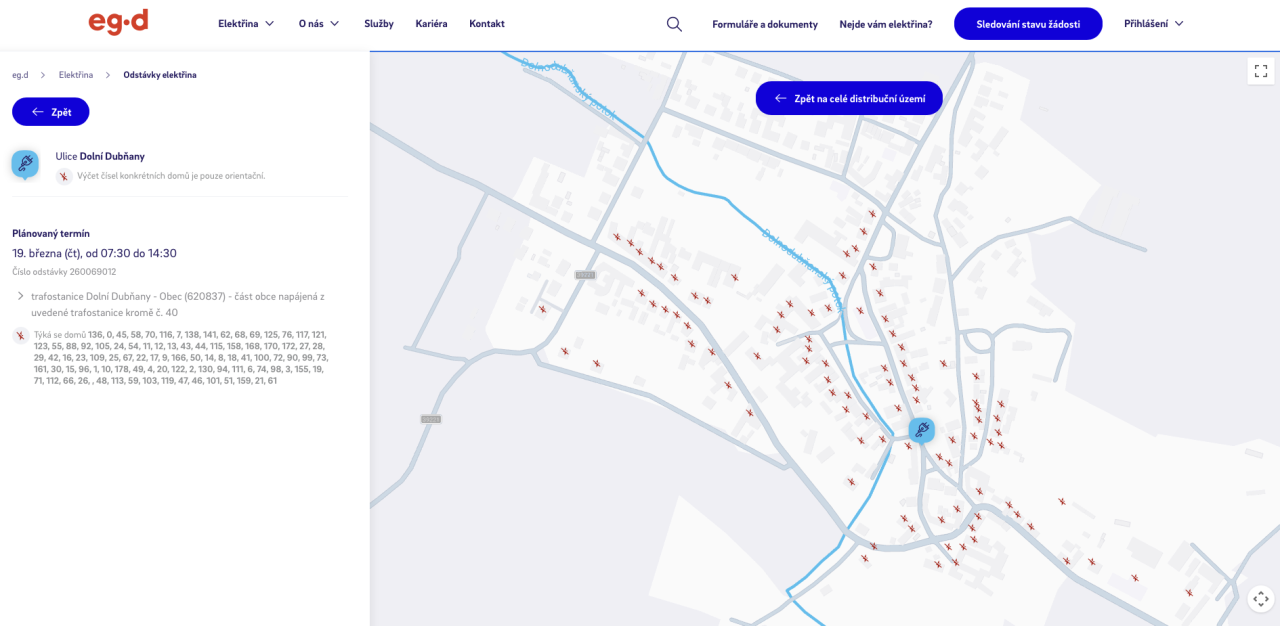The image size is (1280, 626).
Task: Click the map recenter arrows icon
Action: (x=1261, y=599)
